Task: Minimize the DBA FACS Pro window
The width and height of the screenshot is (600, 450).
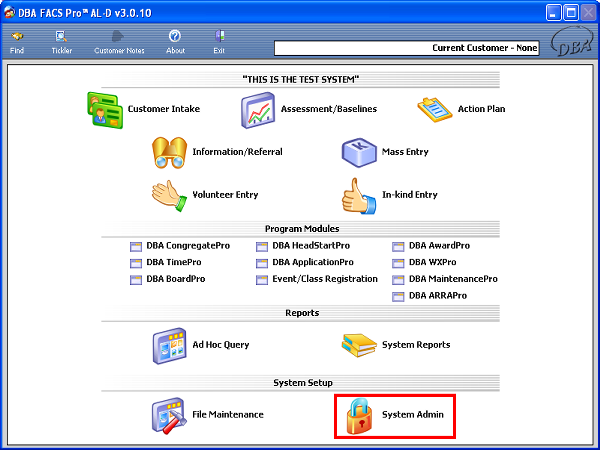Action: click(553, 13)
